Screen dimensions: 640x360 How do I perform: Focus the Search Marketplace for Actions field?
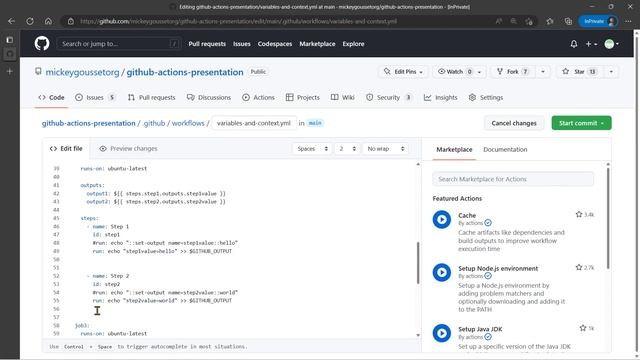pos(513,179)
